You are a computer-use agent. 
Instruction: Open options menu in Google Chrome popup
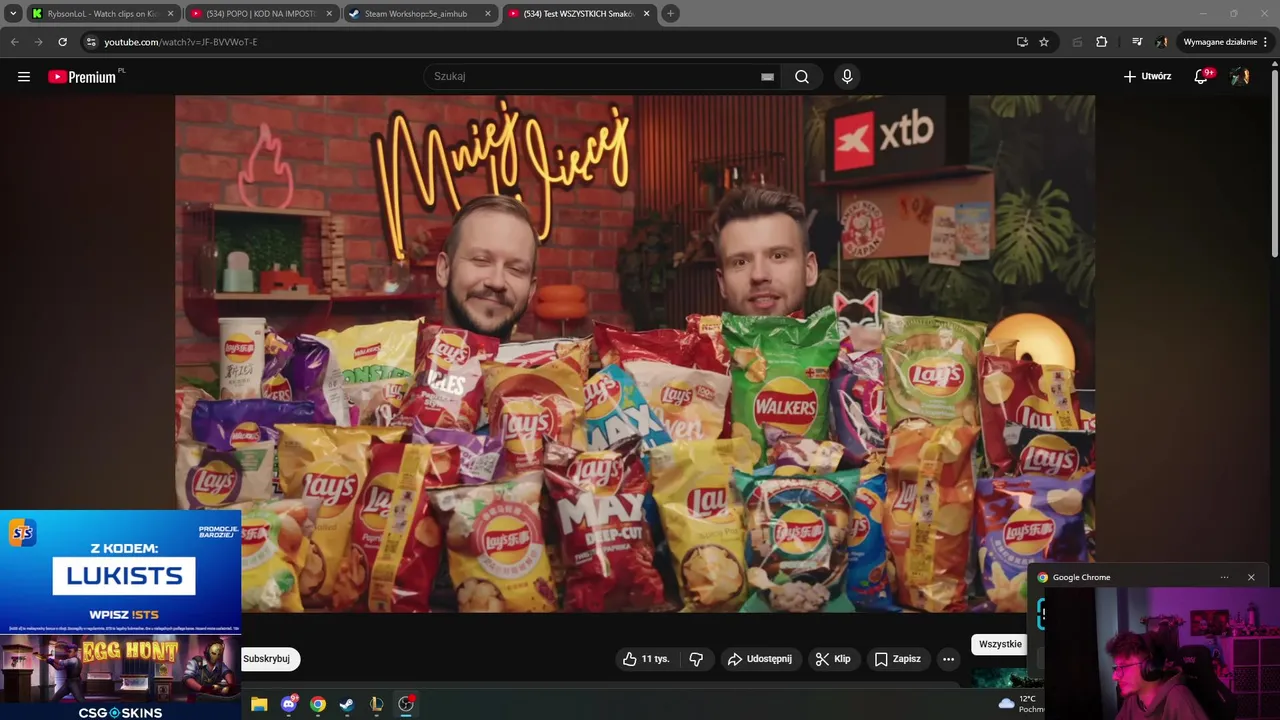(1224, 577)
